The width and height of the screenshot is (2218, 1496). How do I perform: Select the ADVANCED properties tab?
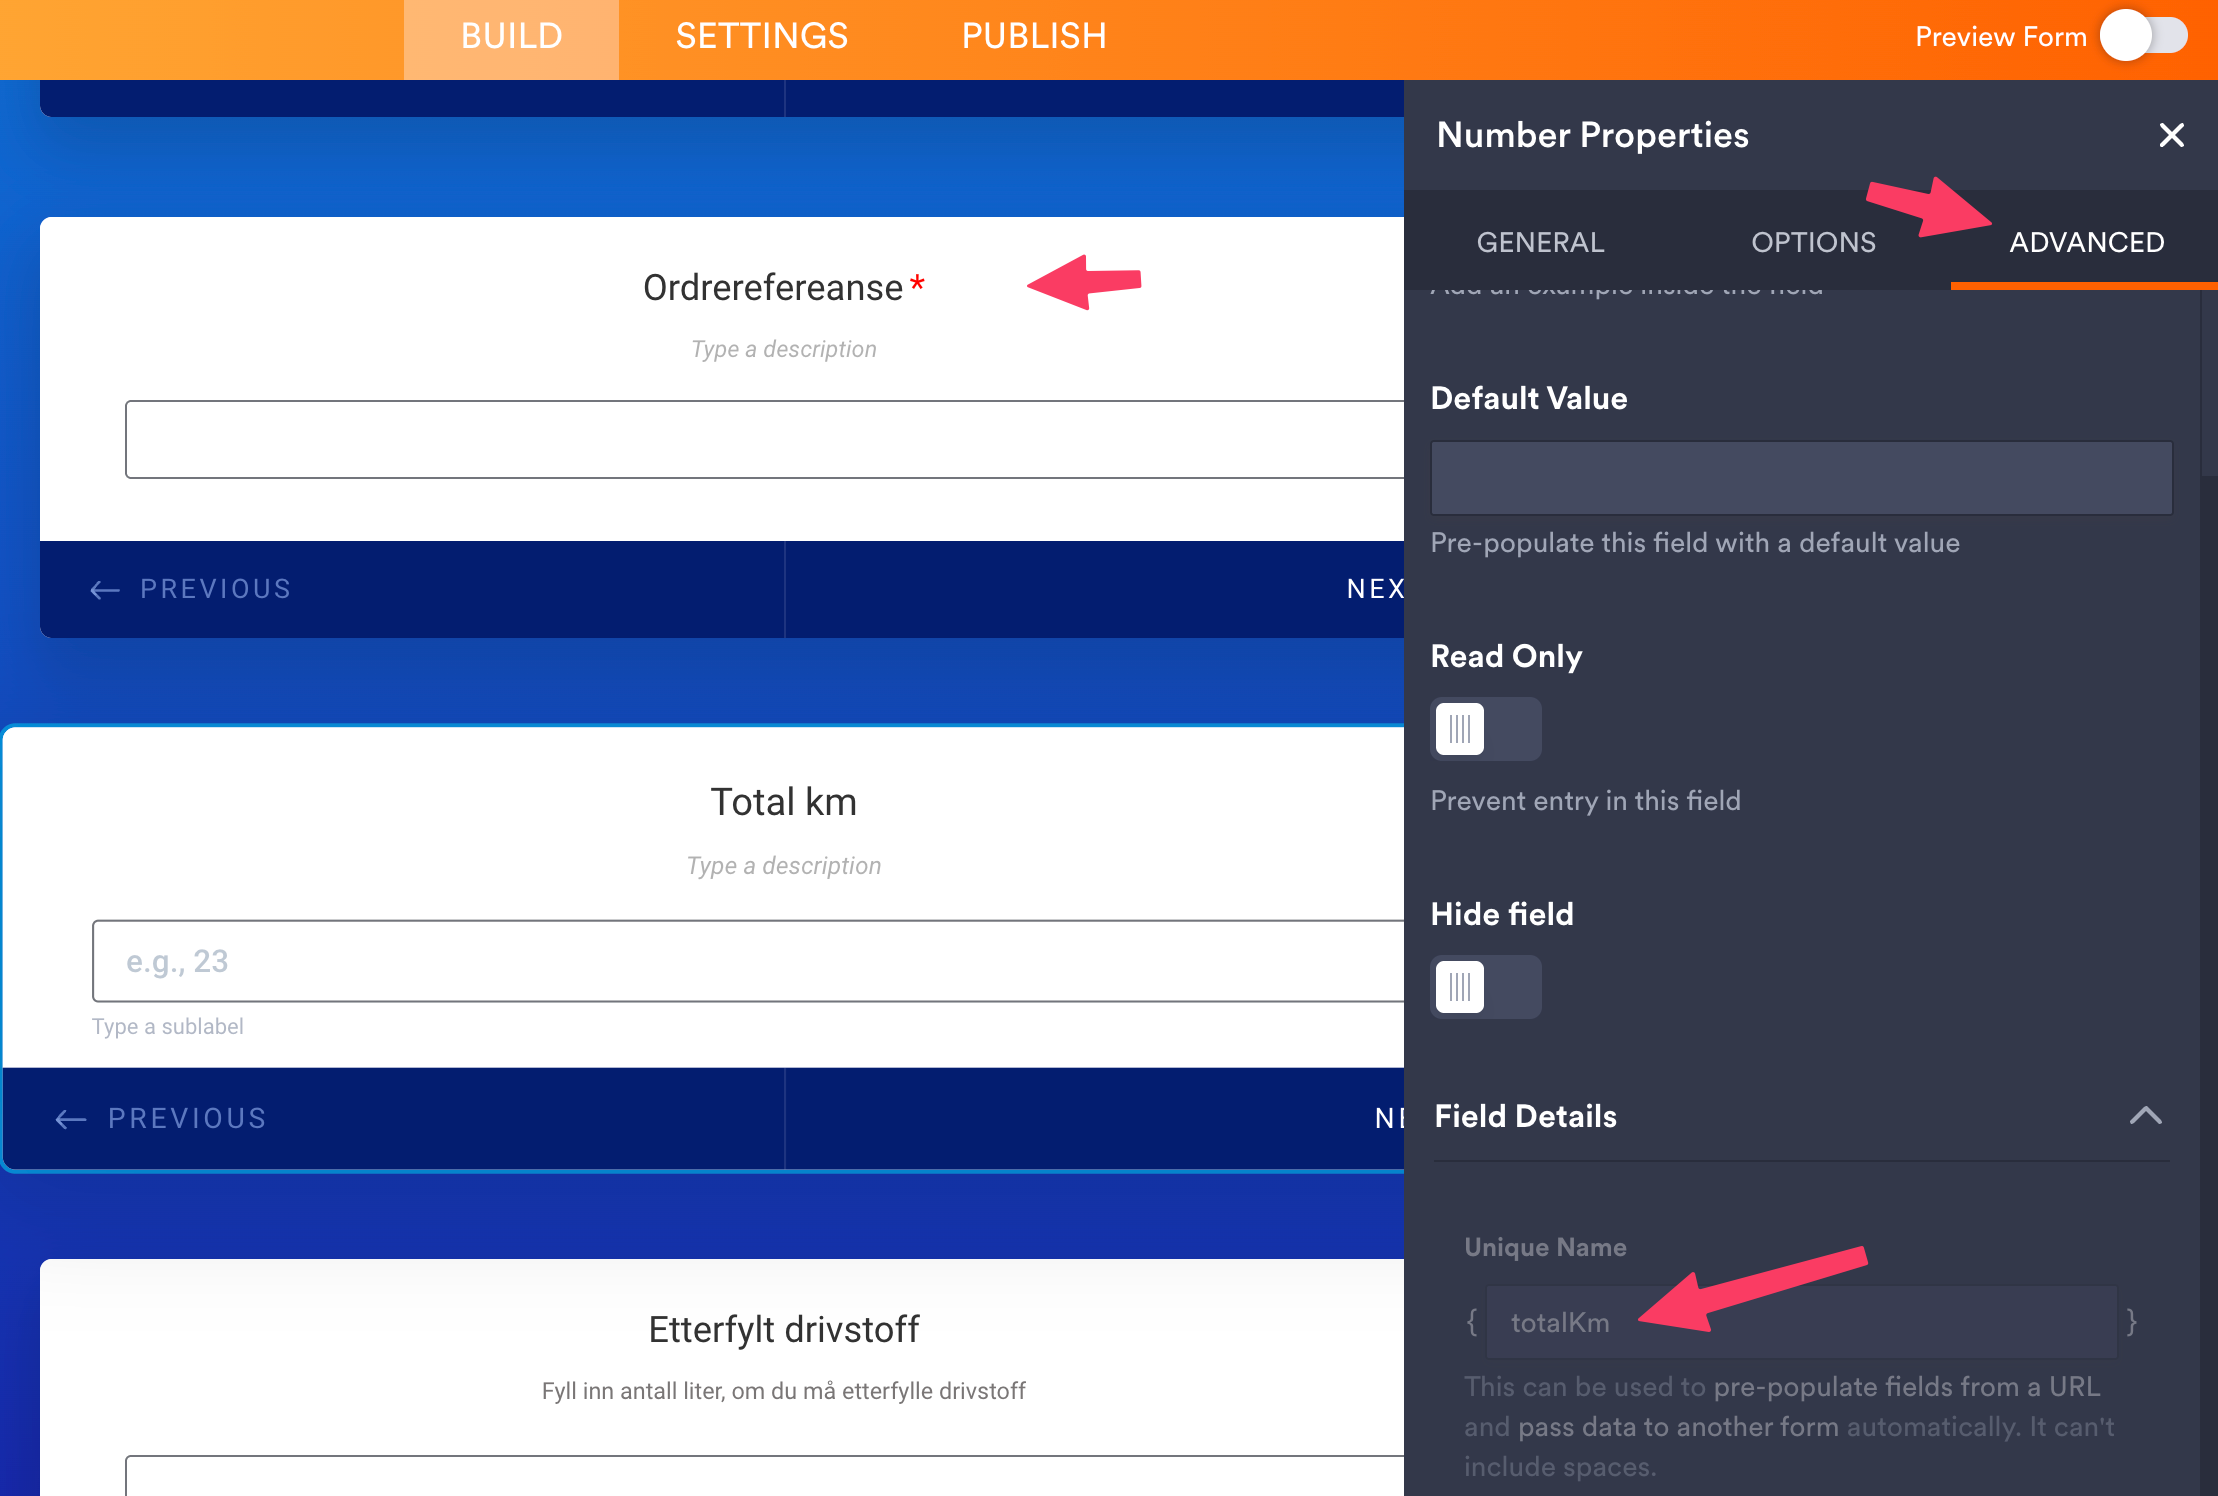2086,242
